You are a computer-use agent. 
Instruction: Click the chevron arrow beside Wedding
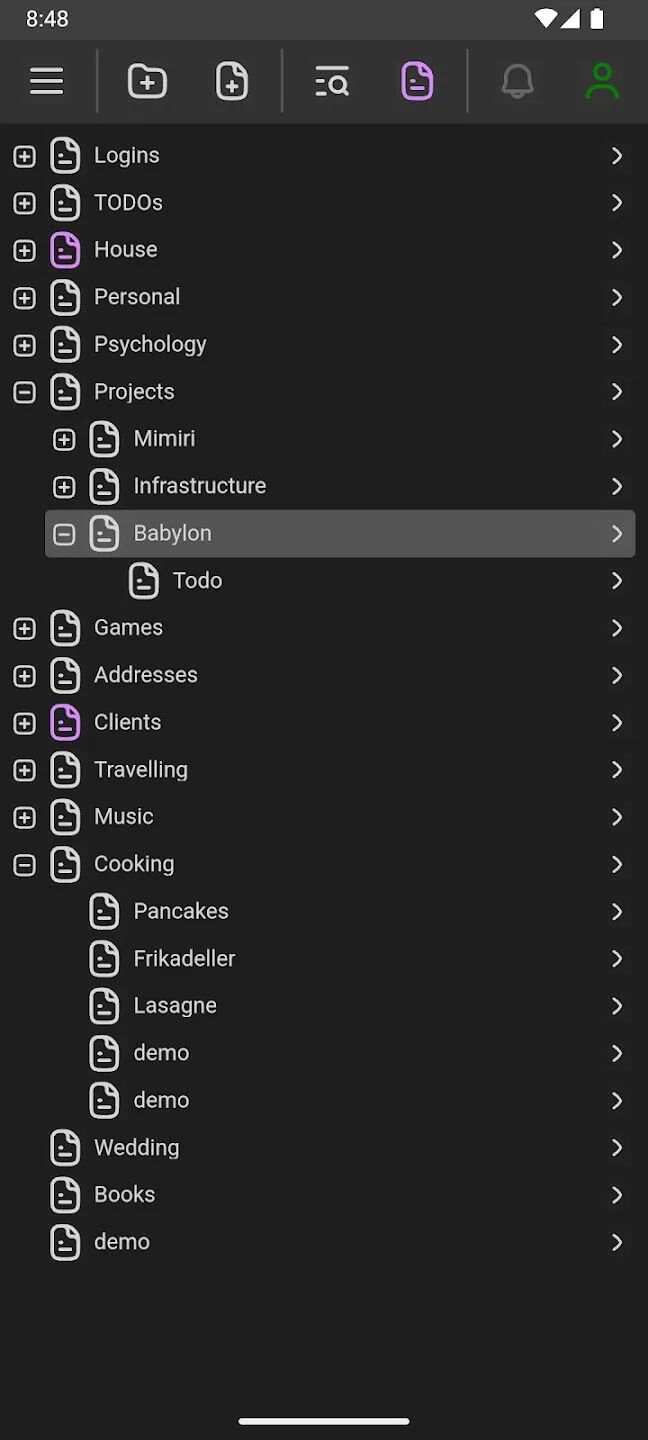click(x=617, y=1148)
